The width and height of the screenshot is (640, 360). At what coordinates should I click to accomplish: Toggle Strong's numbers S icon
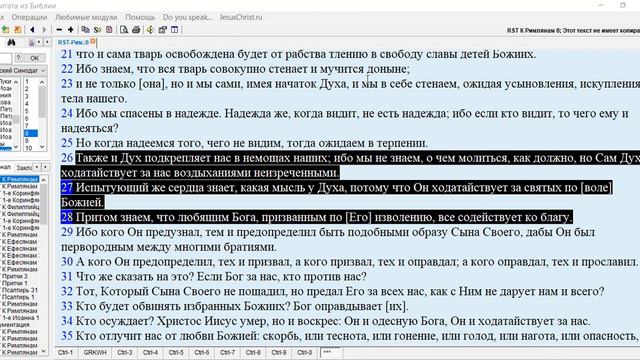pyautogui.click(x=97, y=29)
